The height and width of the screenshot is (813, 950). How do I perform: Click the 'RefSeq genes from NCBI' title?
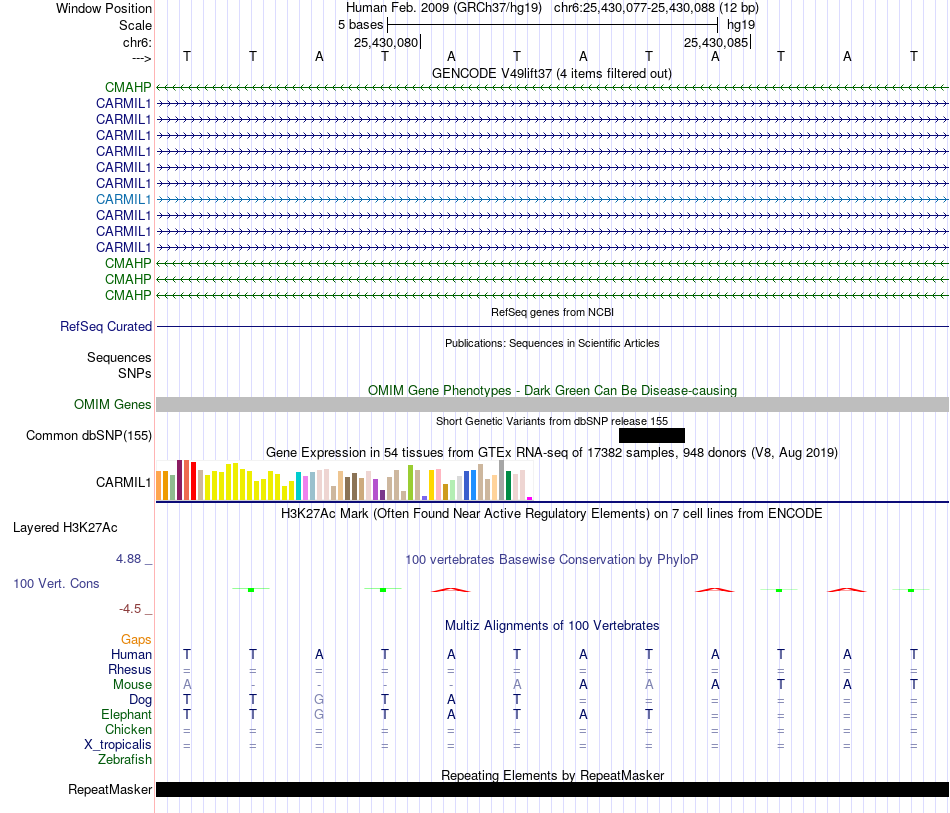pos(552,312)
